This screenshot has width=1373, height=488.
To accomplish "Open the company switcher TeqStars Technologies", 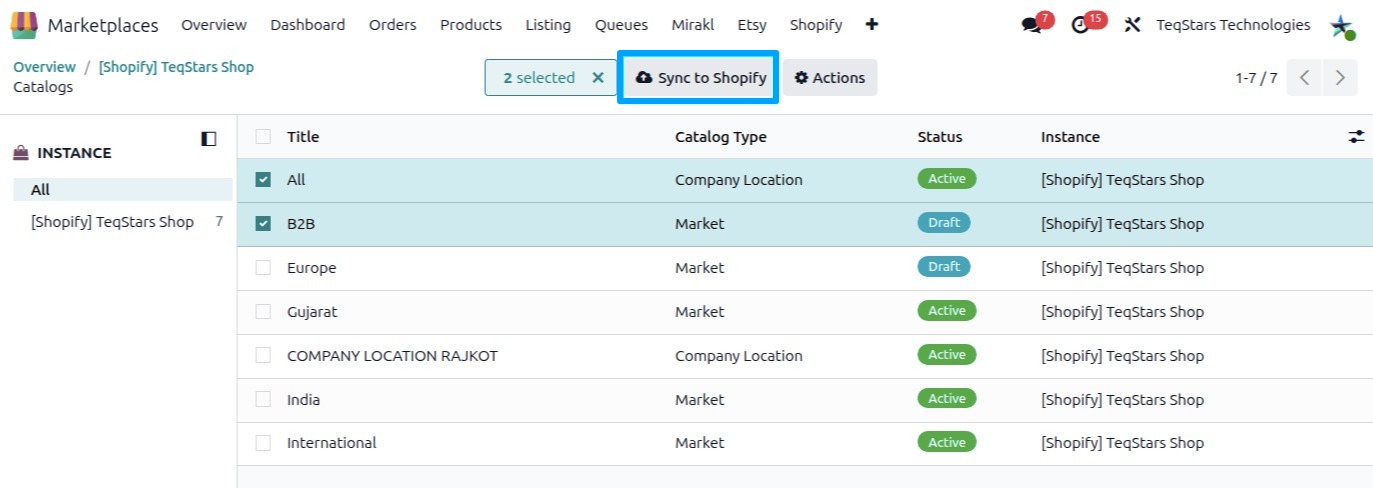I will (x=1233, y=25).
